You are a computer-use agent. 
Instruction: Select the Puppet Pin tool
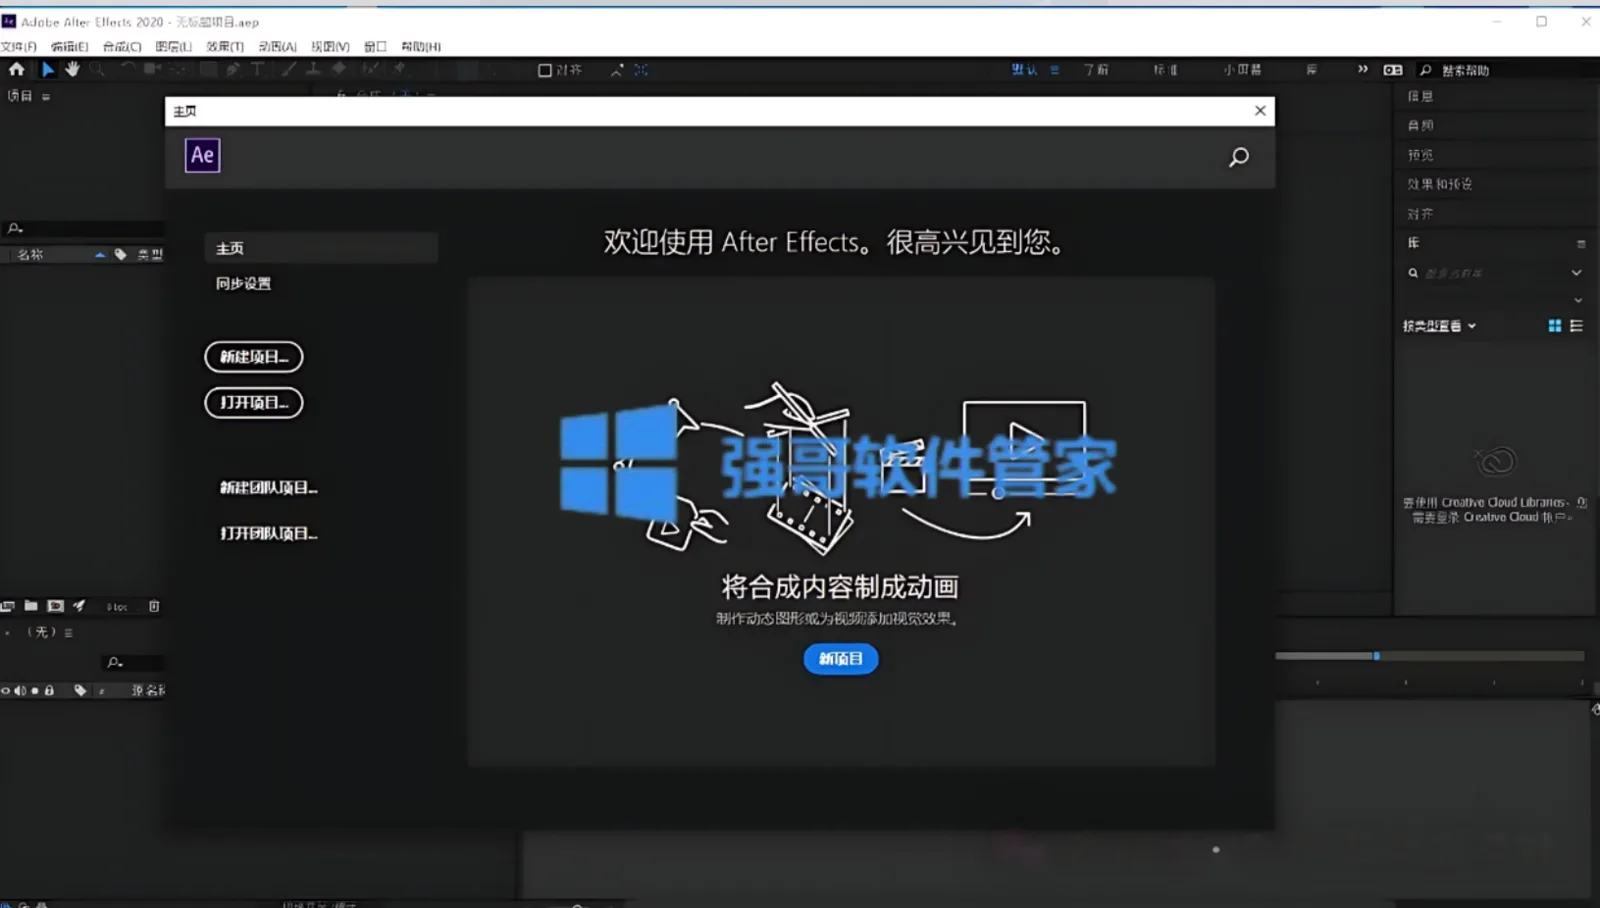400,69
